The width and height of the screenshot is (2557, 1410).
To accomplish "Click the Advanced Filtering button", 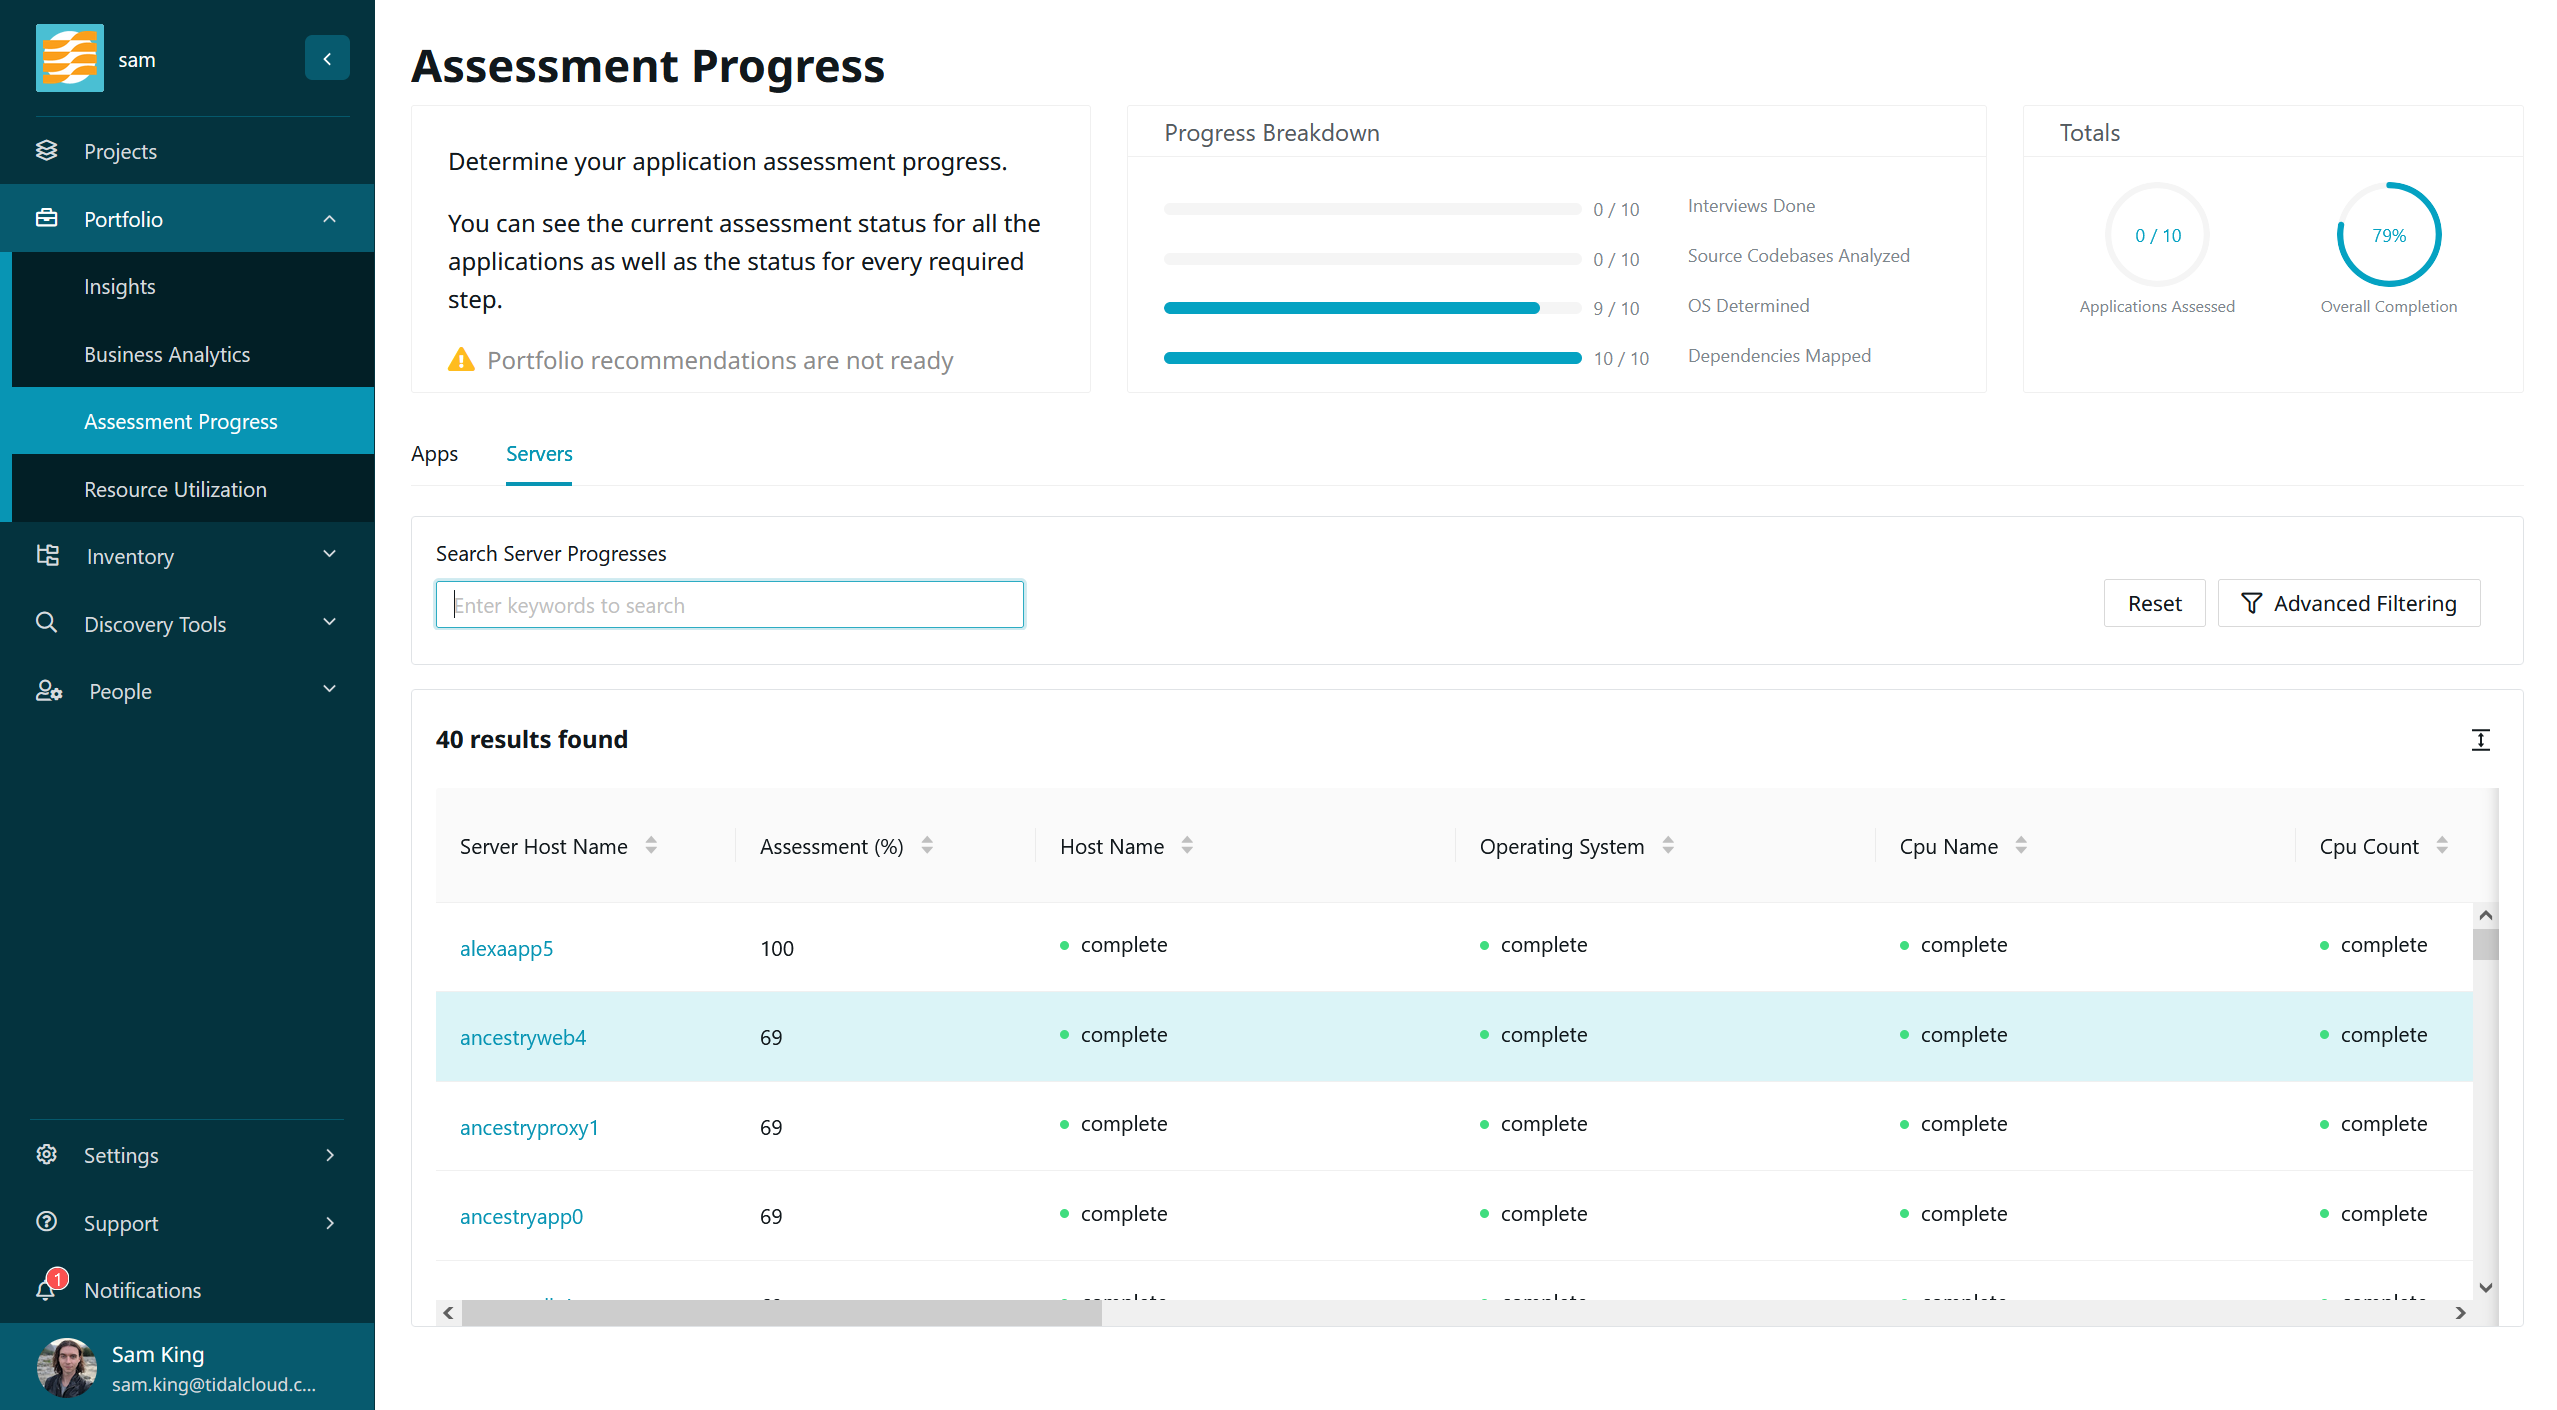I will (2348, 603).
